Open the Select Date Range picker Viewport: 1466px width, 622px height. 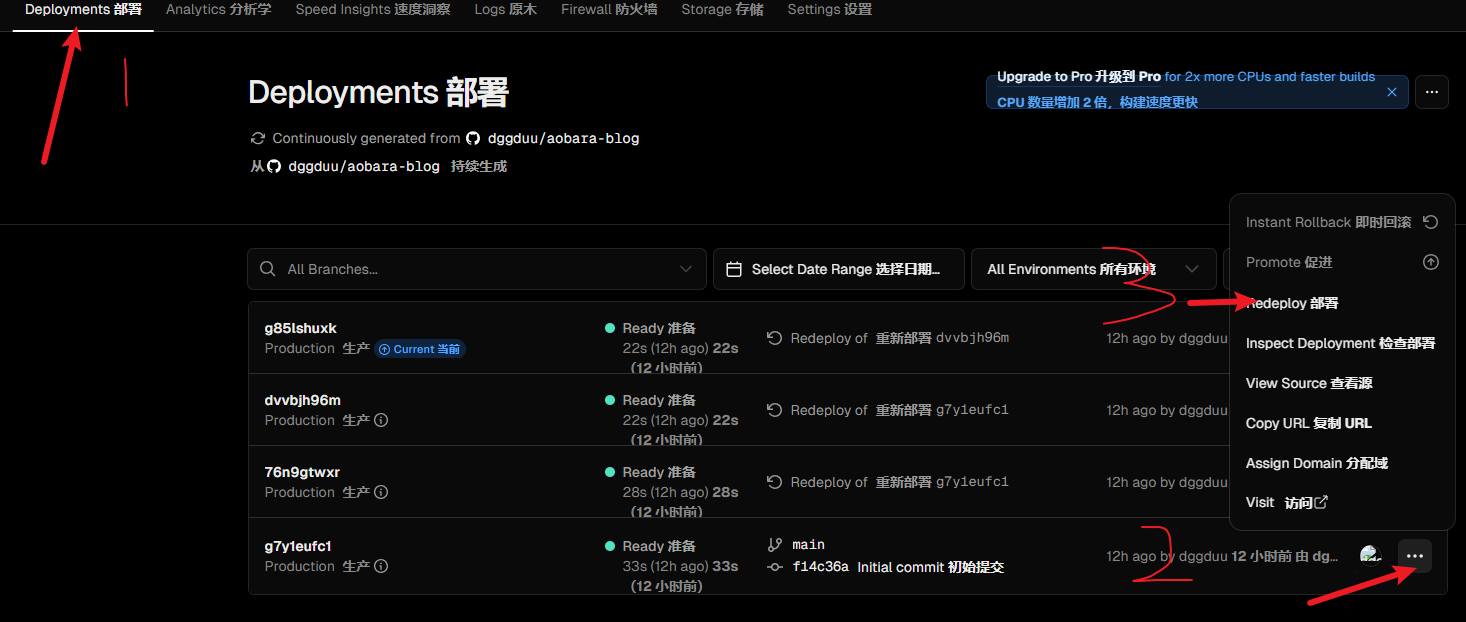click(x=838, y=269)
